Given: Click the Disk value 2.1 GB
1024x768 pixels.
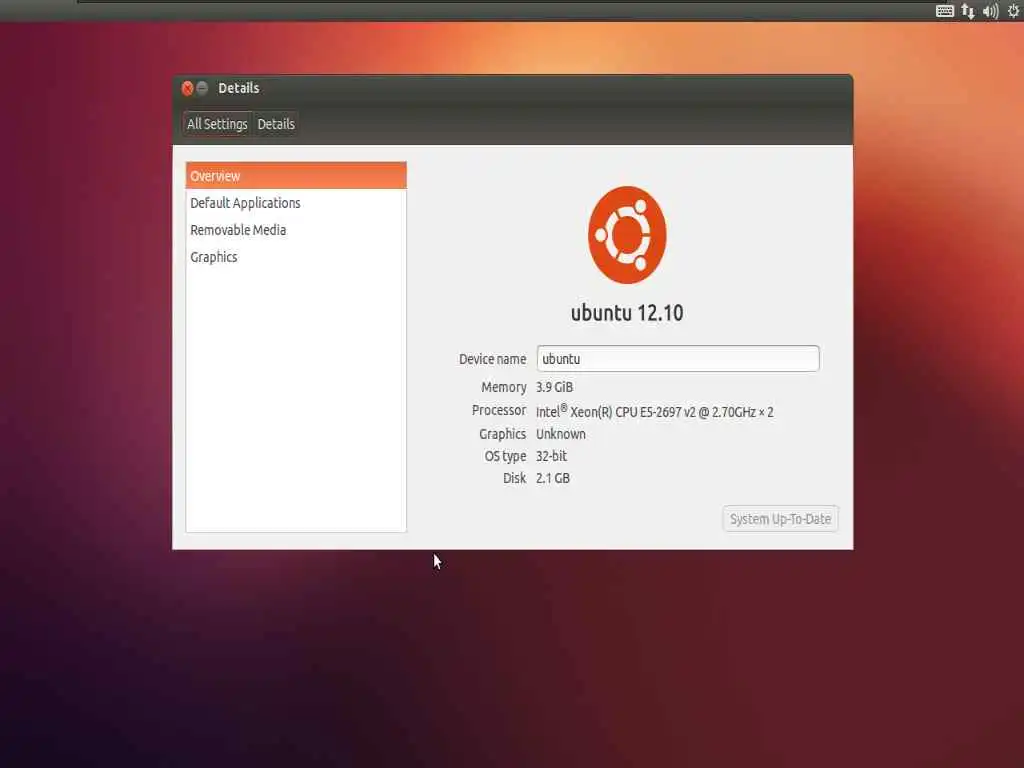Looking at the screenshot, I should [552, 478].
